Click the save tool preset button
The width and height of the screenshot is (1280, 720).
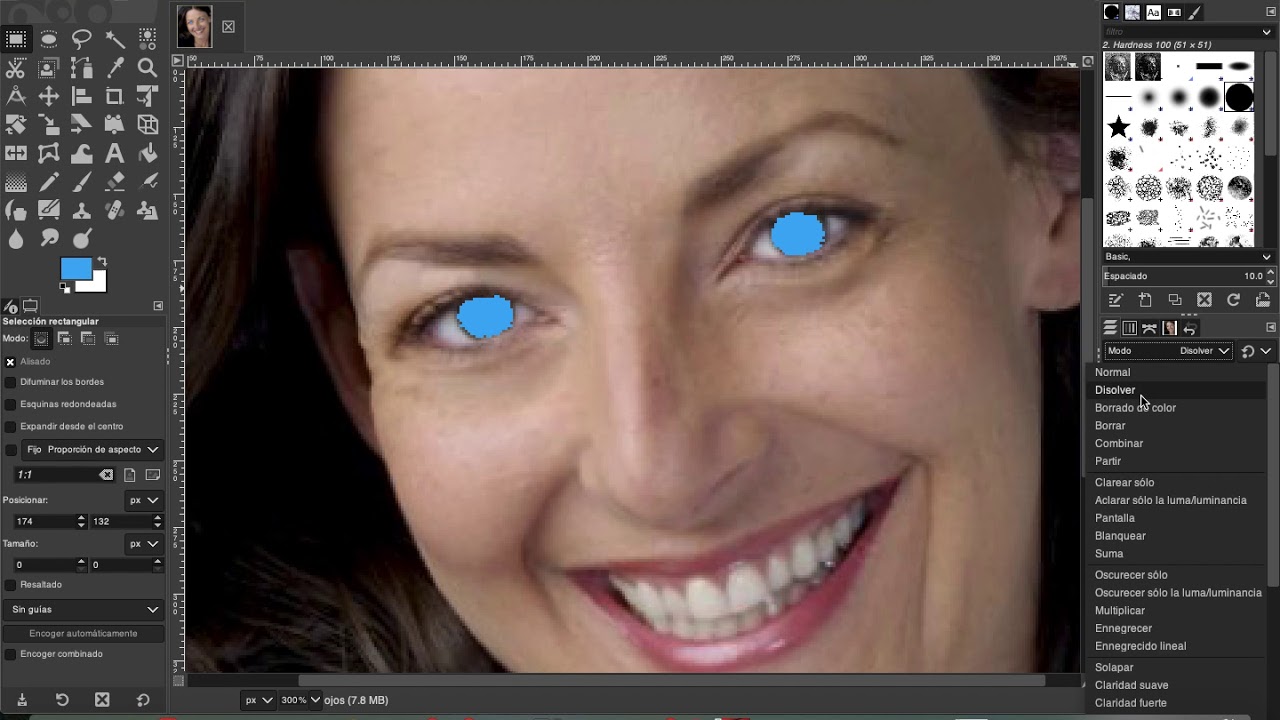tap(22, 700)
